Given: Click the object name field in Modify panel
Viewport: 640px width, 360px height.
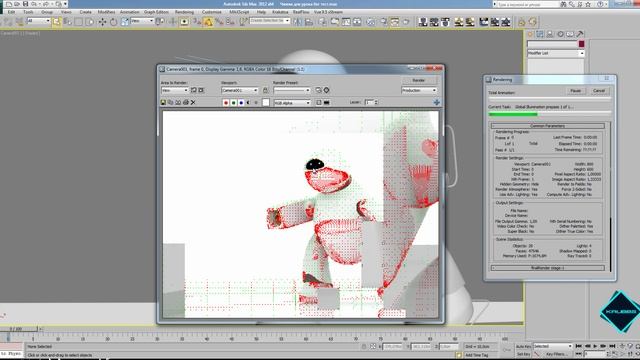Looking at the screenshot, I should [552, 44].
